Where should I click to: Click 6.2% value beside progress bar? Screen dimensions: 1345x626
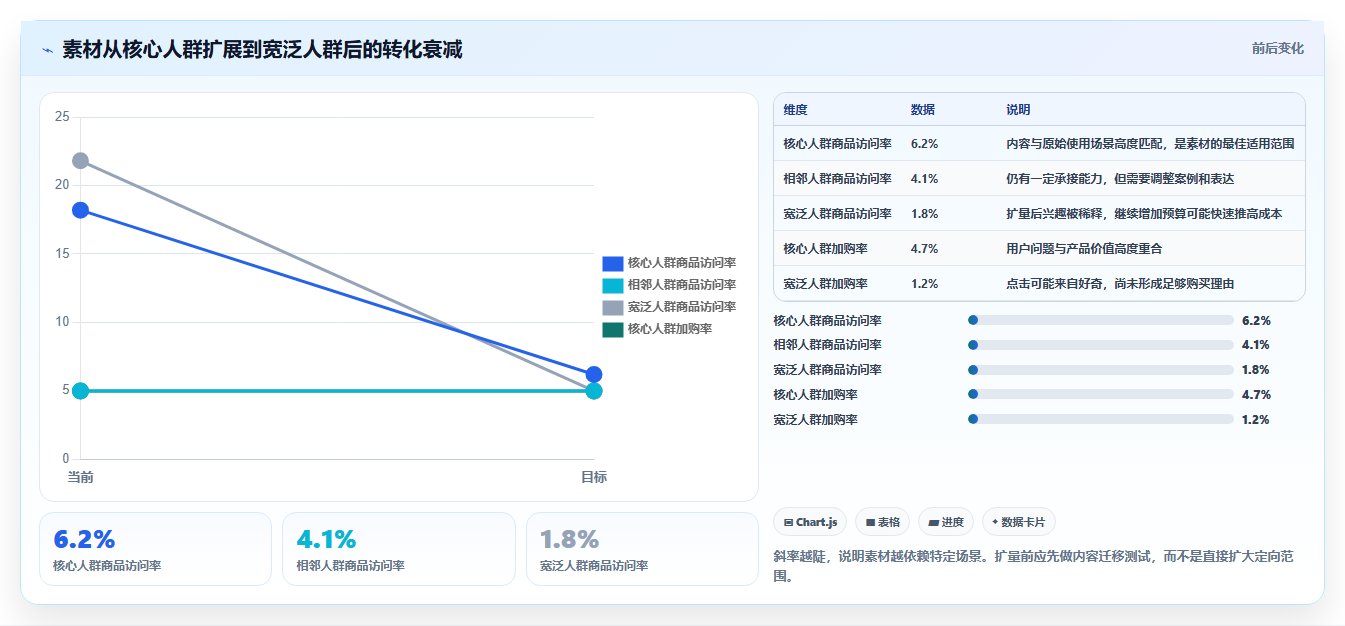coord(1256,321)
